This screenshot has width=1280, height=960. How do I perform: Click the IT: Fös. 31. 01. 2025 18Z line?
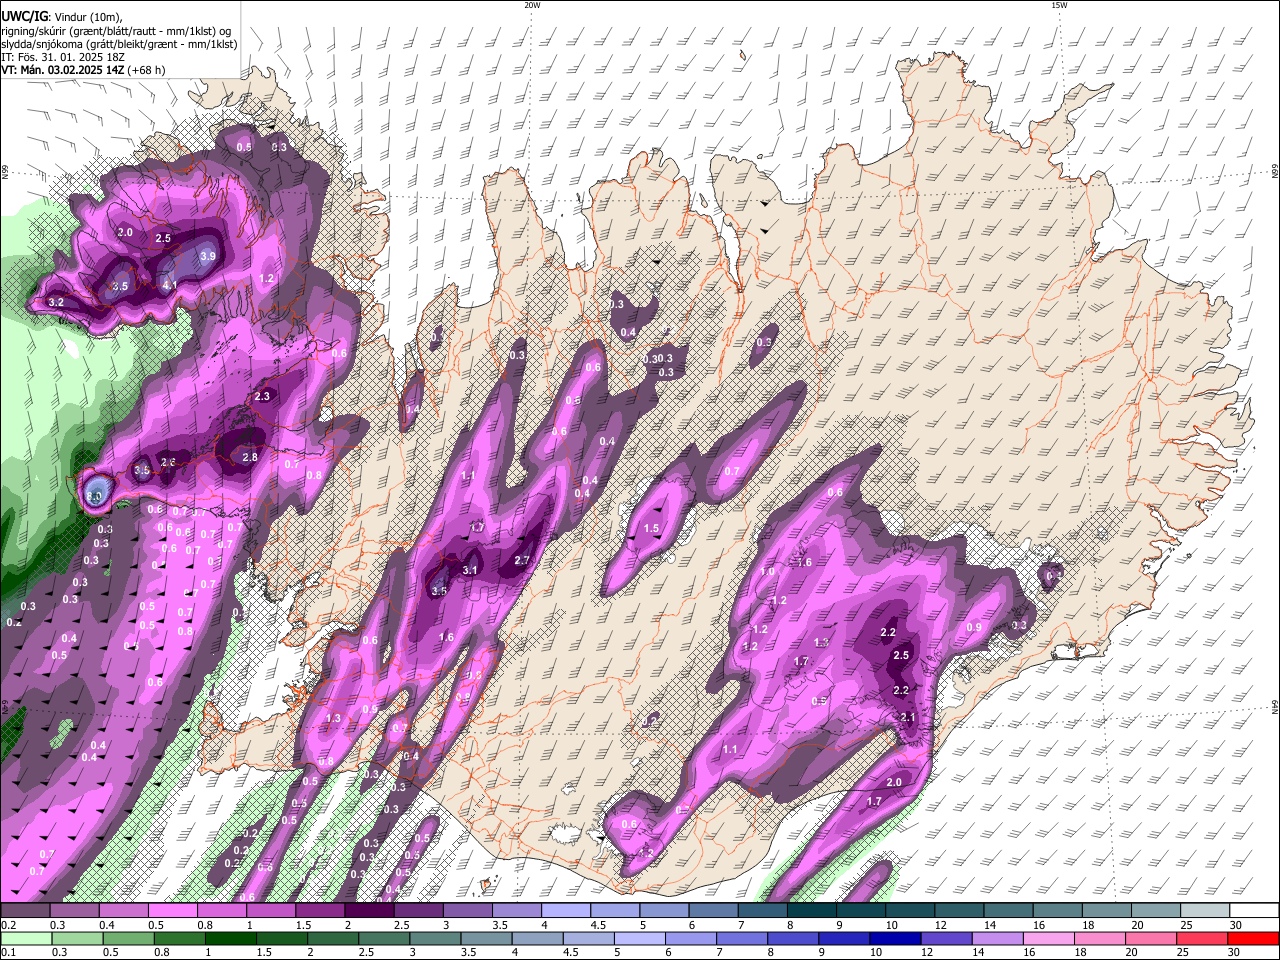63,57
